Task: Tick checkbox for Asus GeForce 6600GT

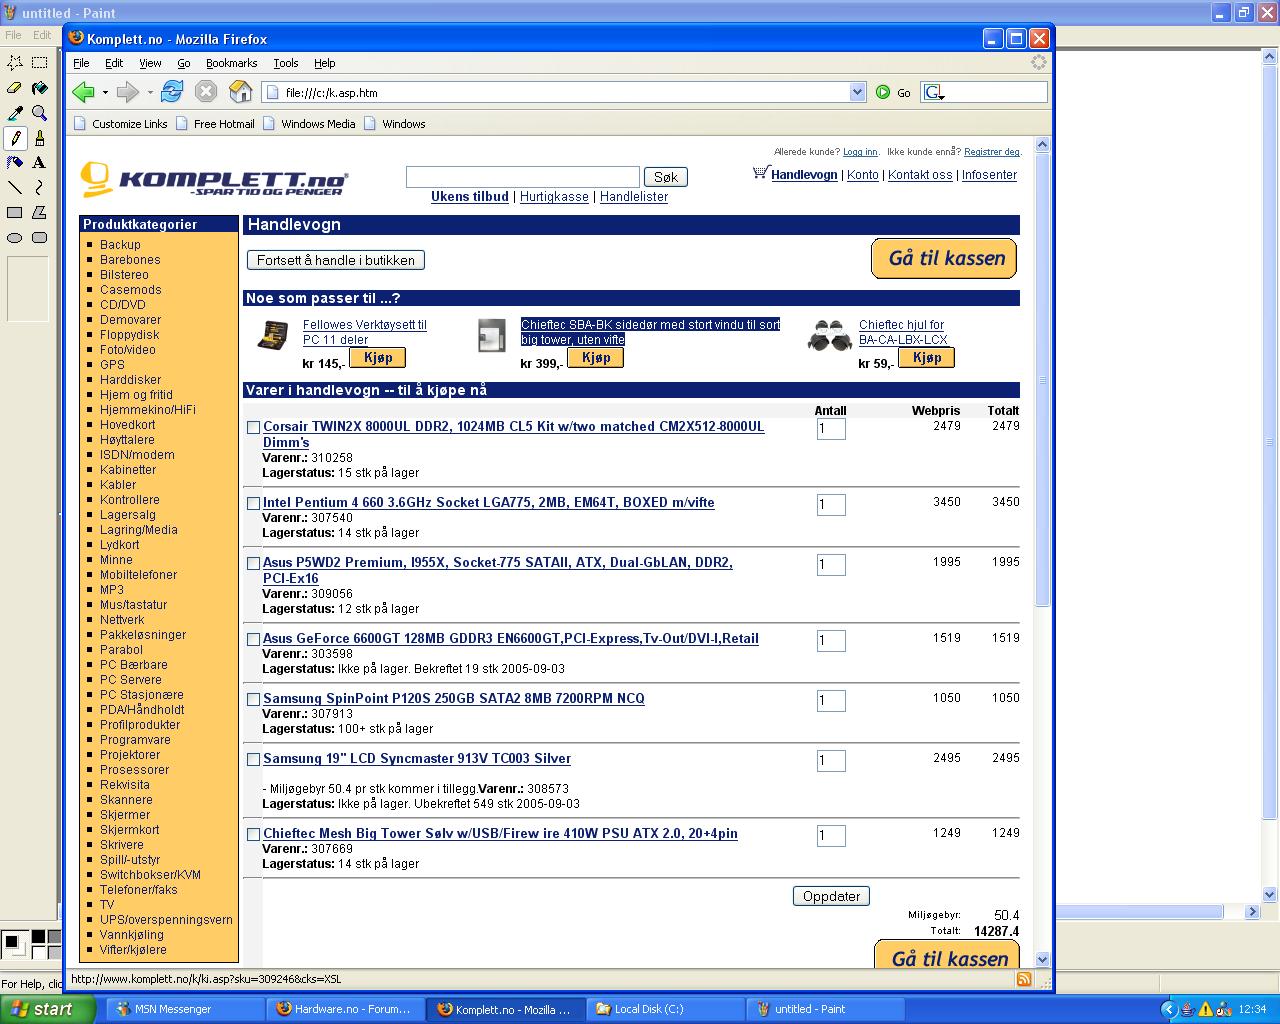Action: coord(254,640)
